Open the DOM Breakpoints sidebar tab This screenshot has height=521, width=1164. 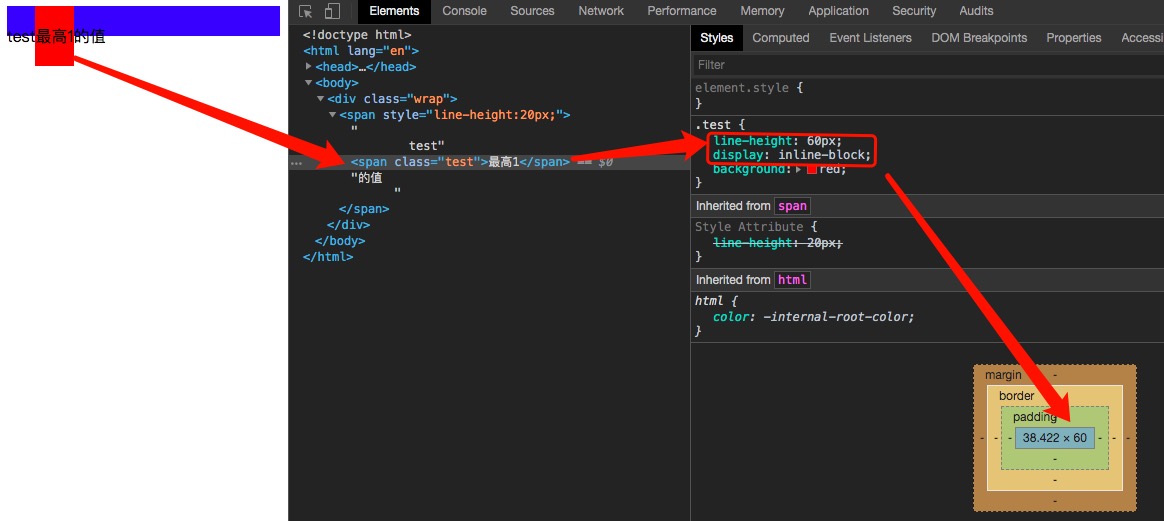click(979, 38)
